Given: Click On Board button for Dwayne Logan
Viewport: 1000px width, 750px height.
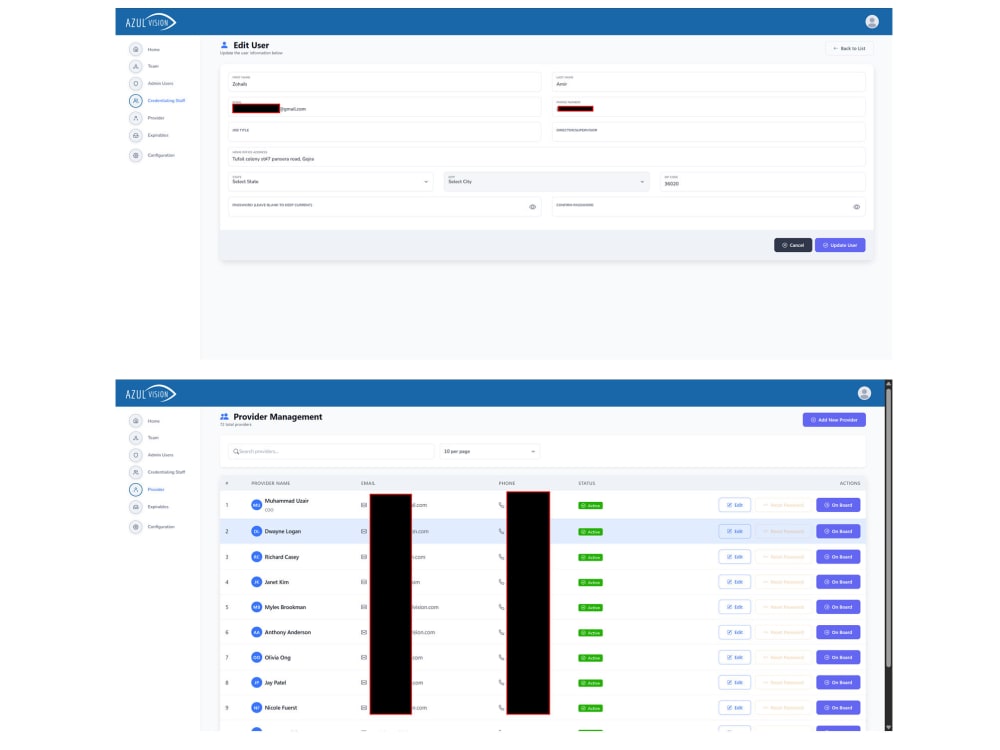Looking at the screenshot, I should 838,531.
